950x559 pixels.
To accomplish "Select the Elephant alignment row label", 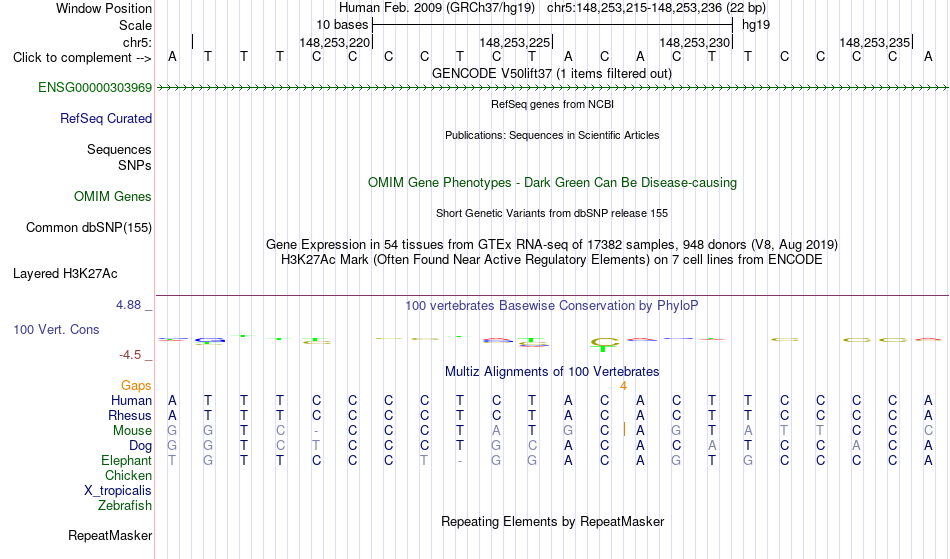I will pyautogui.click(x=126, y=461).
